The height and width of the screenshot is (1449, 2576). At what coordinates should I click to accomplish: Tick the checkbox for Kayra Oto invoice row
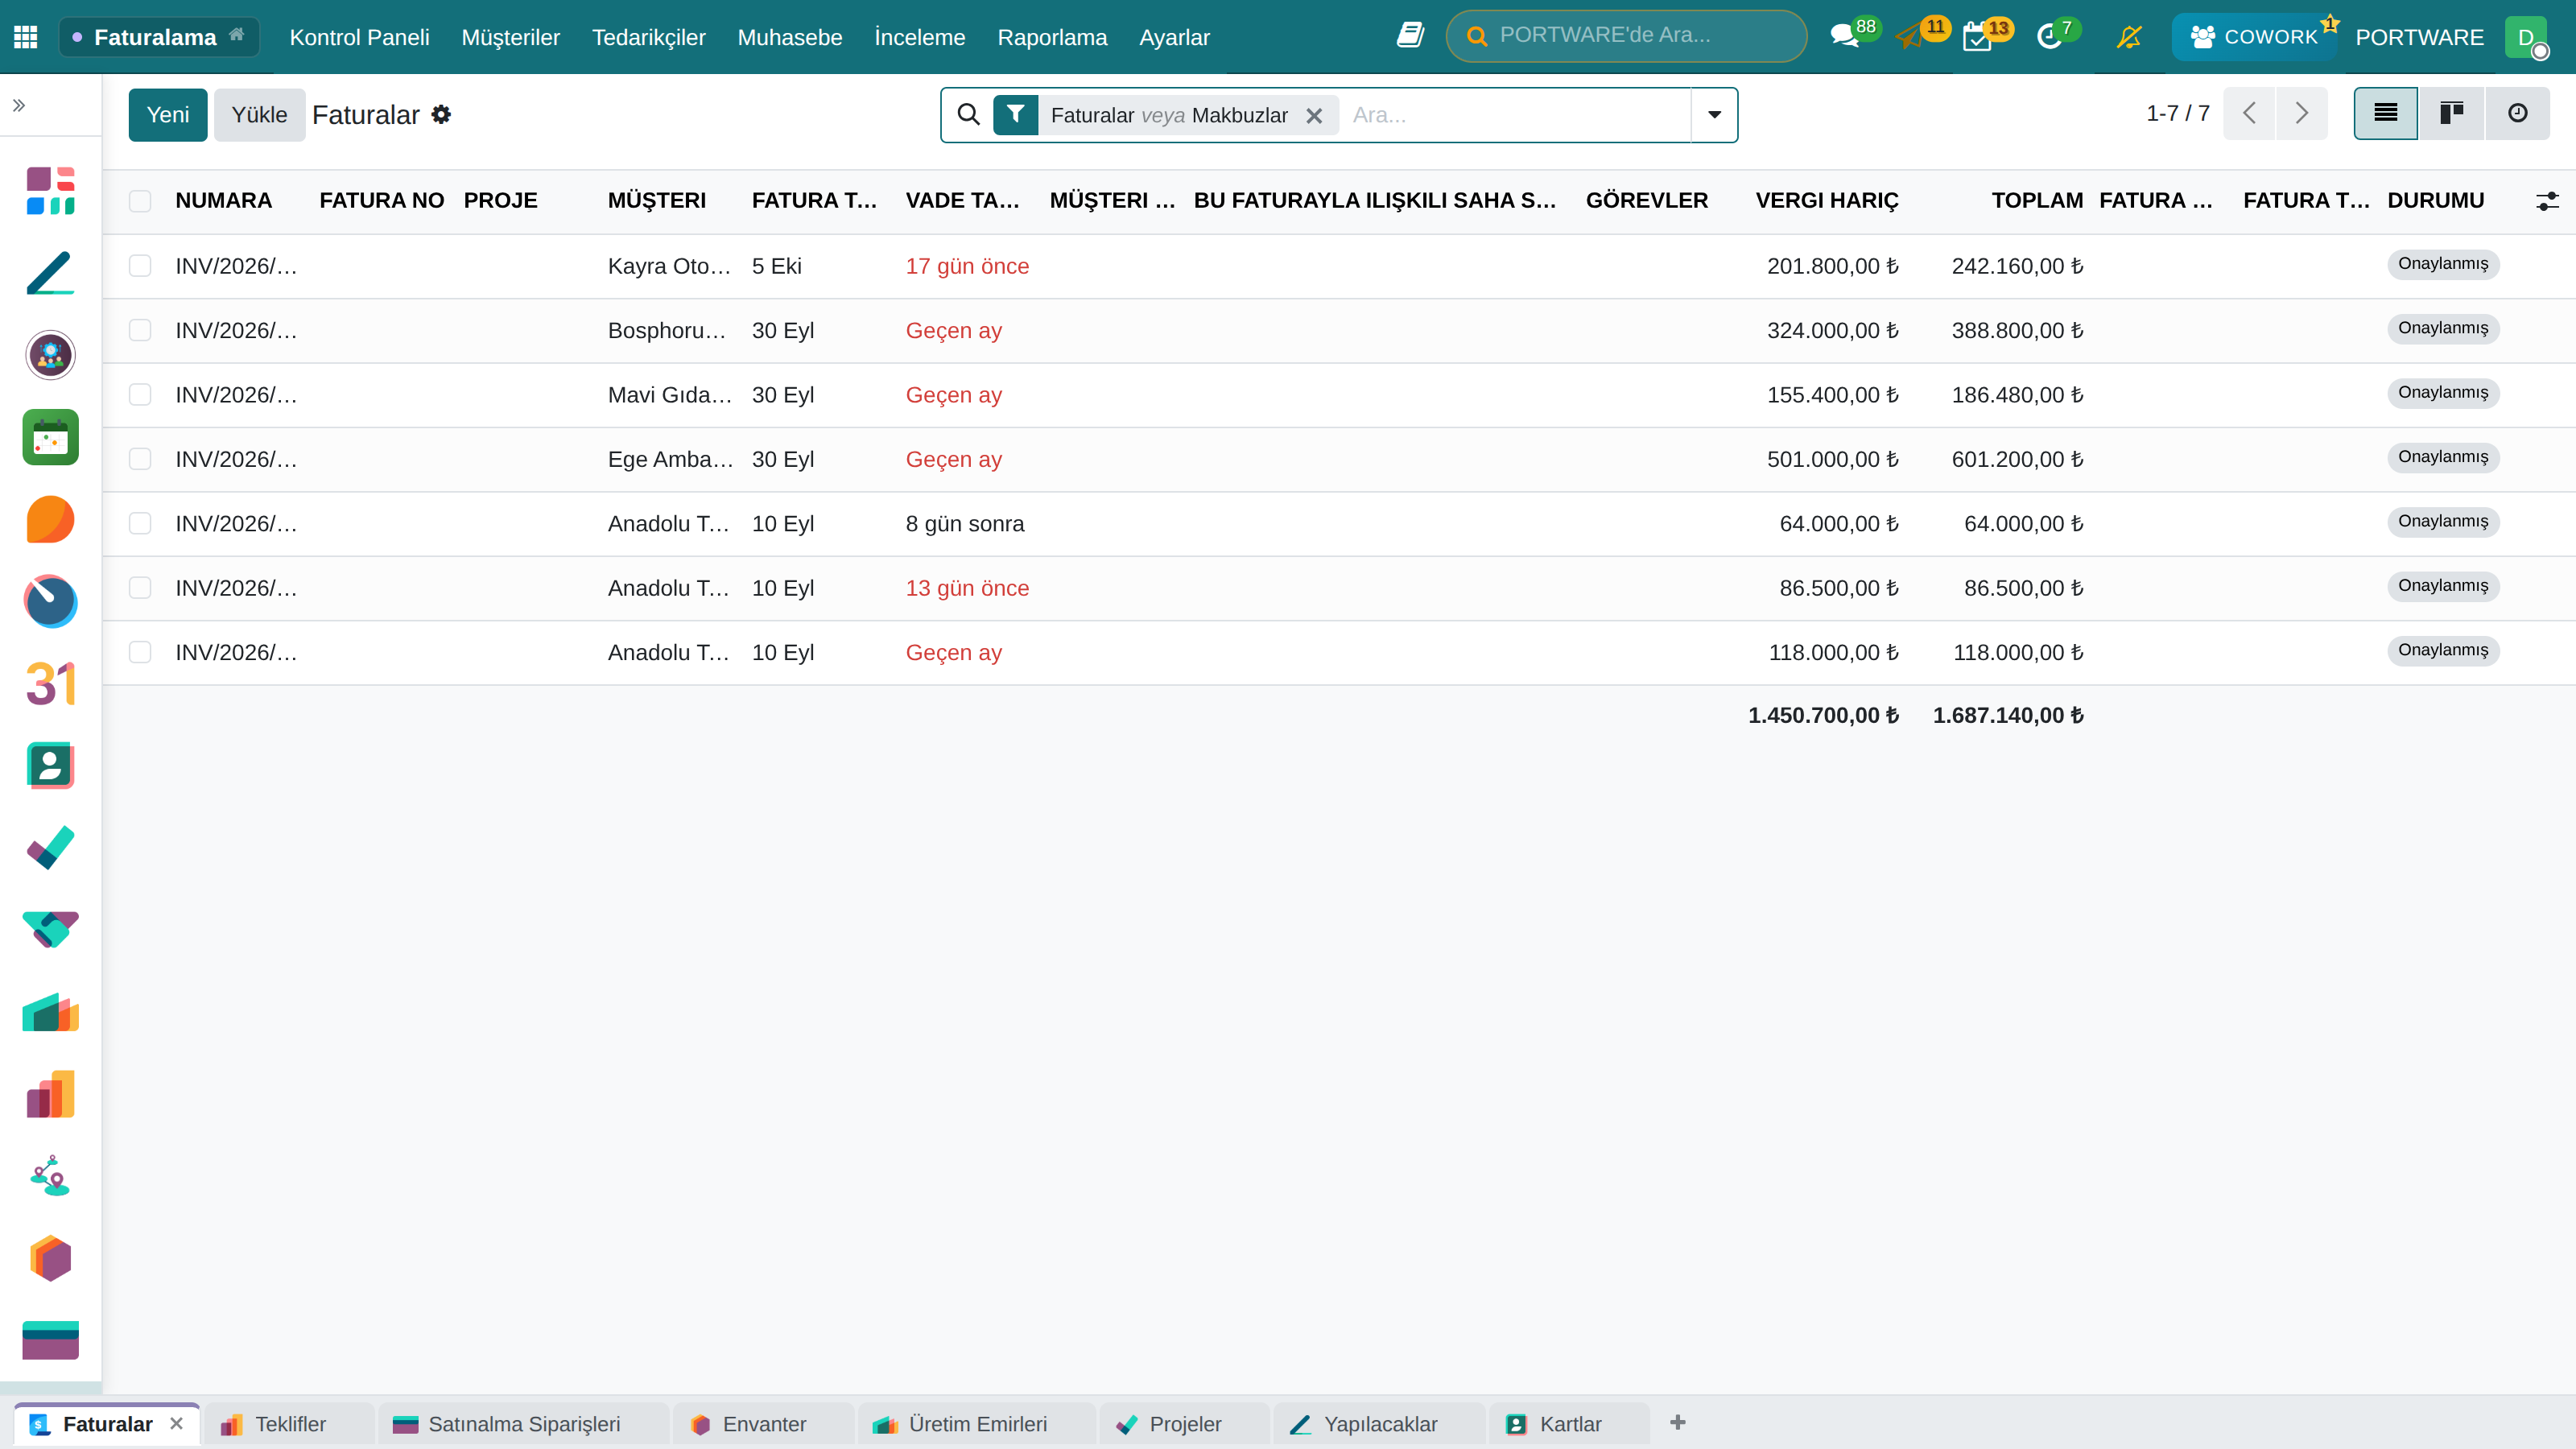pos(140,266)
